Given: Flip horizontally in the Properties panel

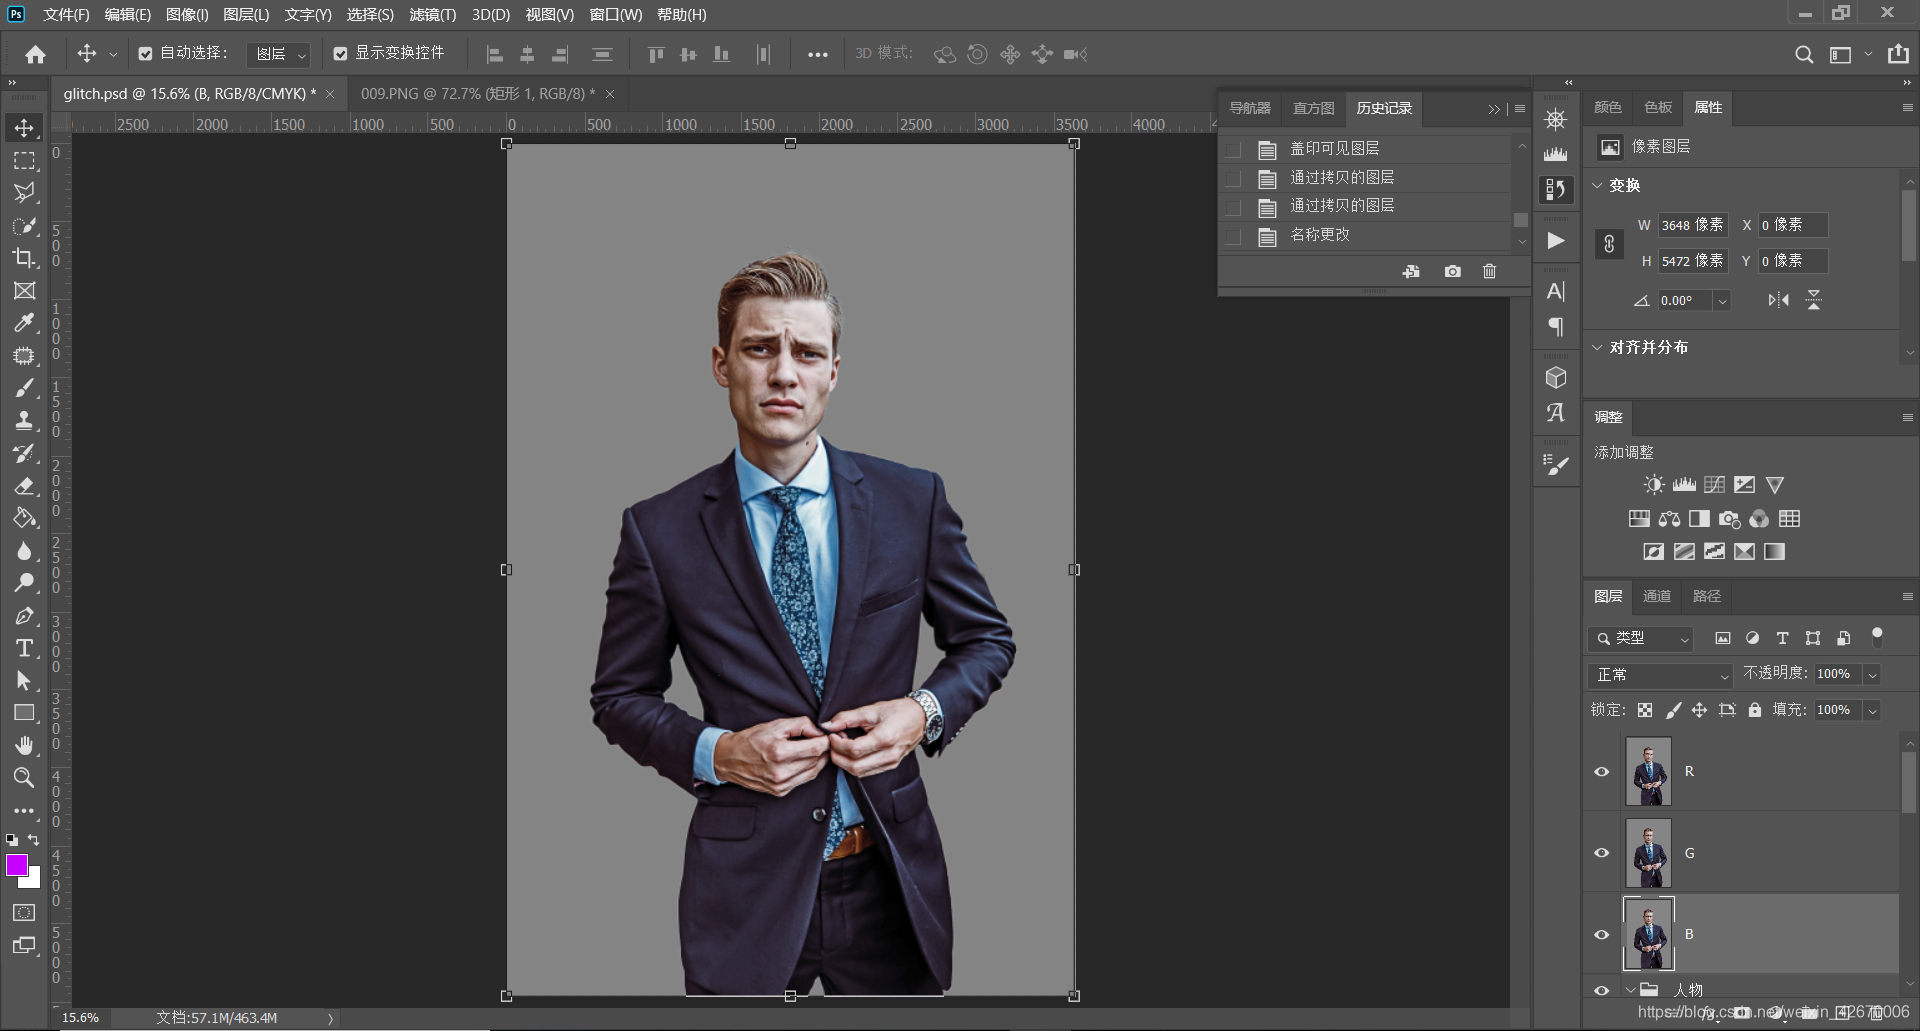Looking at the screenshot, I should [1778, 300].
